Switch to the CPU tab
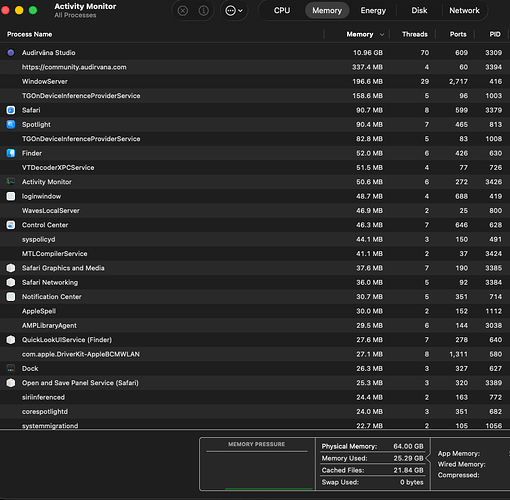510x500 pixels. [x=282, y=11]
